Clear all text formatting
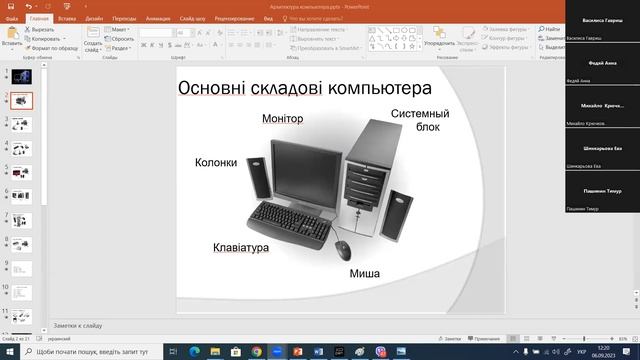This screenshot has width=640, height=360. click(x=220, y=33)
